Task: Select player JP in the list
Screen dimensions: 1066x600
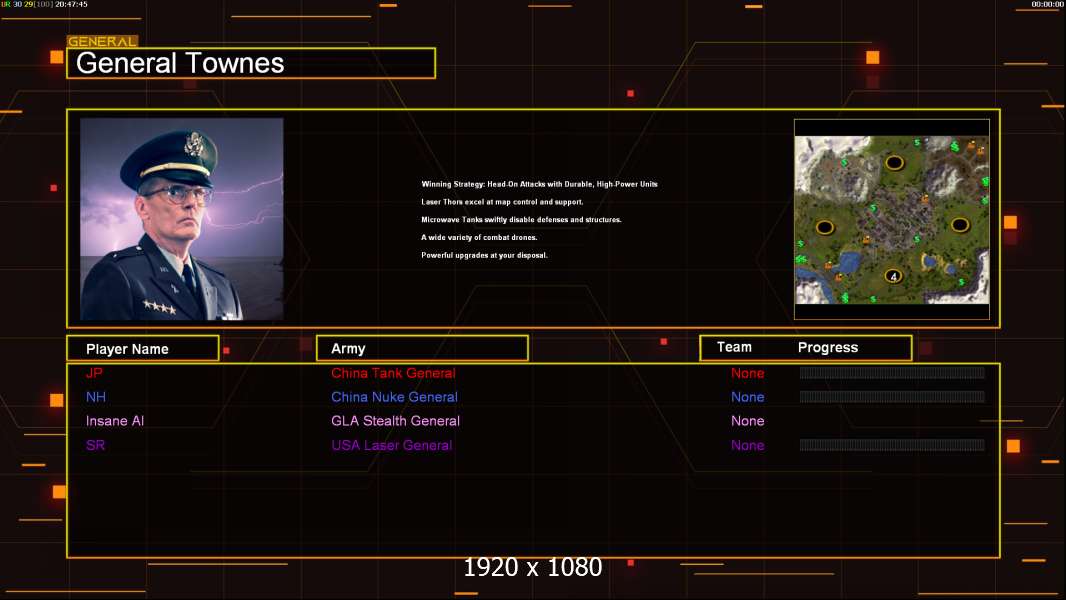Action: coord(94,373)
